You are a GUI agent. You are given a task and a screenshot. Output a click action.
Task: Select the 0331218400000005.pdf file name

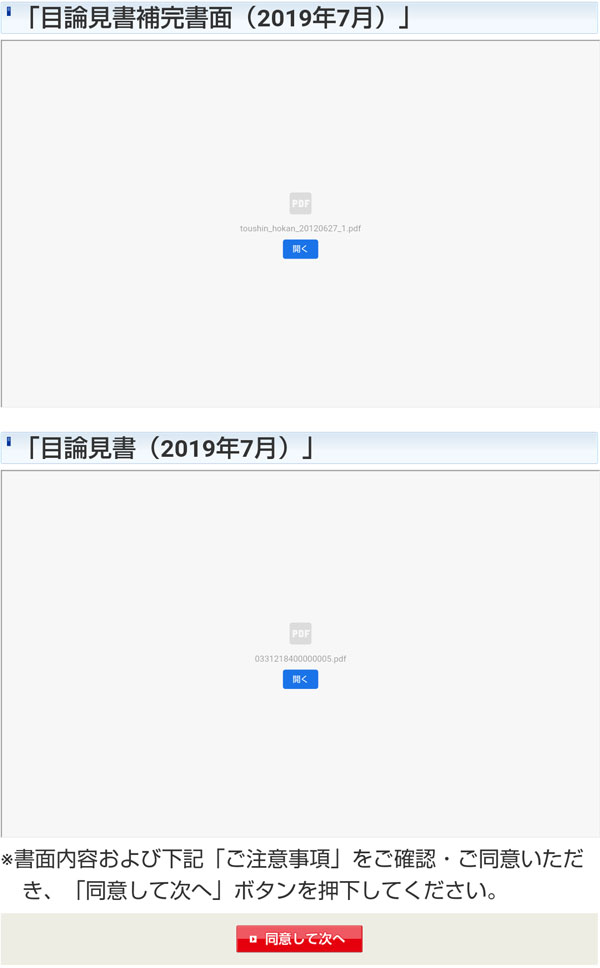pyautogui.click(x=300, y=659)
